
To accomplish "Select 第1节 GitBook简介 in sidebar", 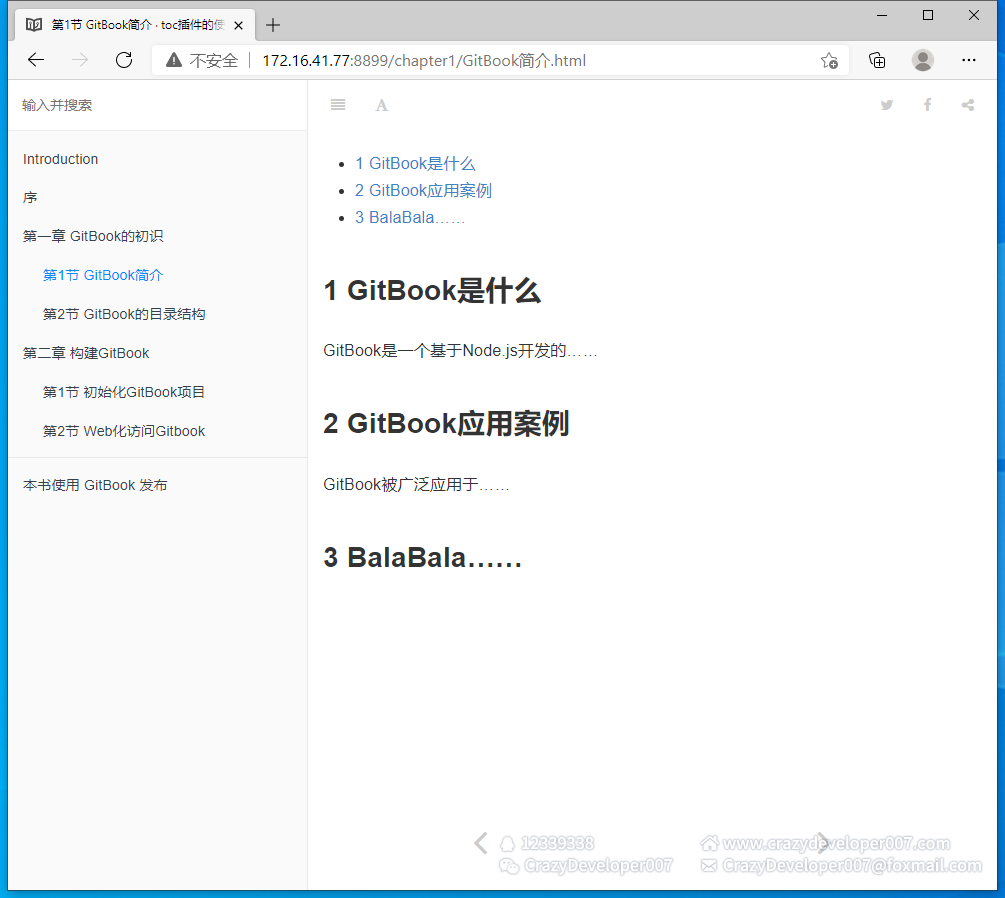I will pyautogui.click(x=103, y=276).
